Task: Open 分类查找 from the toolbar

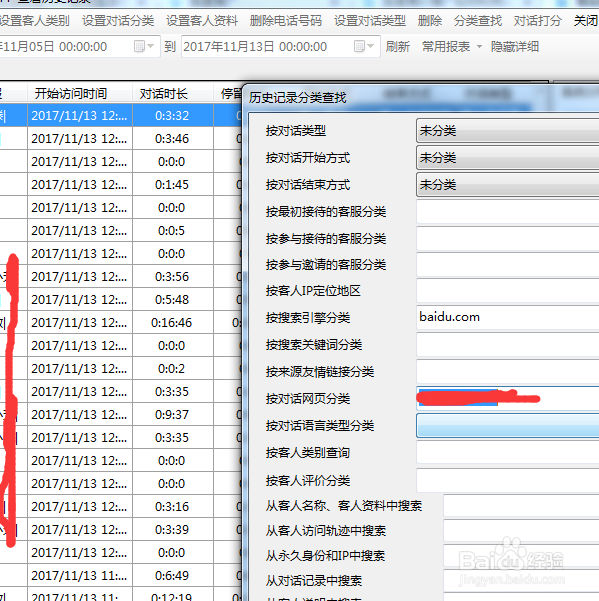Action: [478, 21]
